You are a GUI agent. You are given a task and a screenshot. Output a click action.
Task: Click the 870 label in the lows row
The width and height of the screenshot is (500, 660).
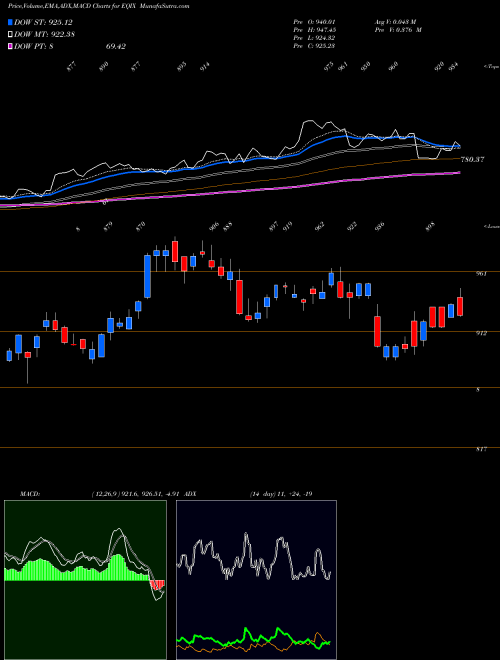pos(141,226)
